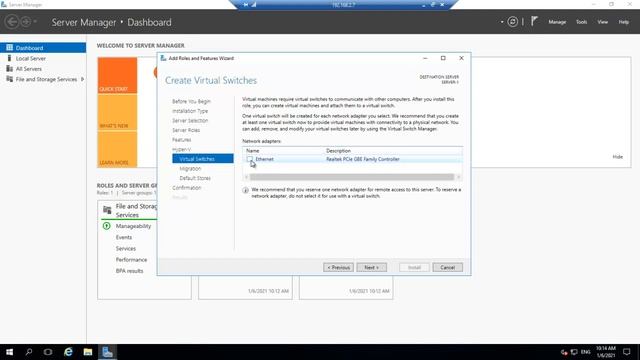Open the Manage menu
Viewport: 640px width, 360px height.
tap(557, 22)
